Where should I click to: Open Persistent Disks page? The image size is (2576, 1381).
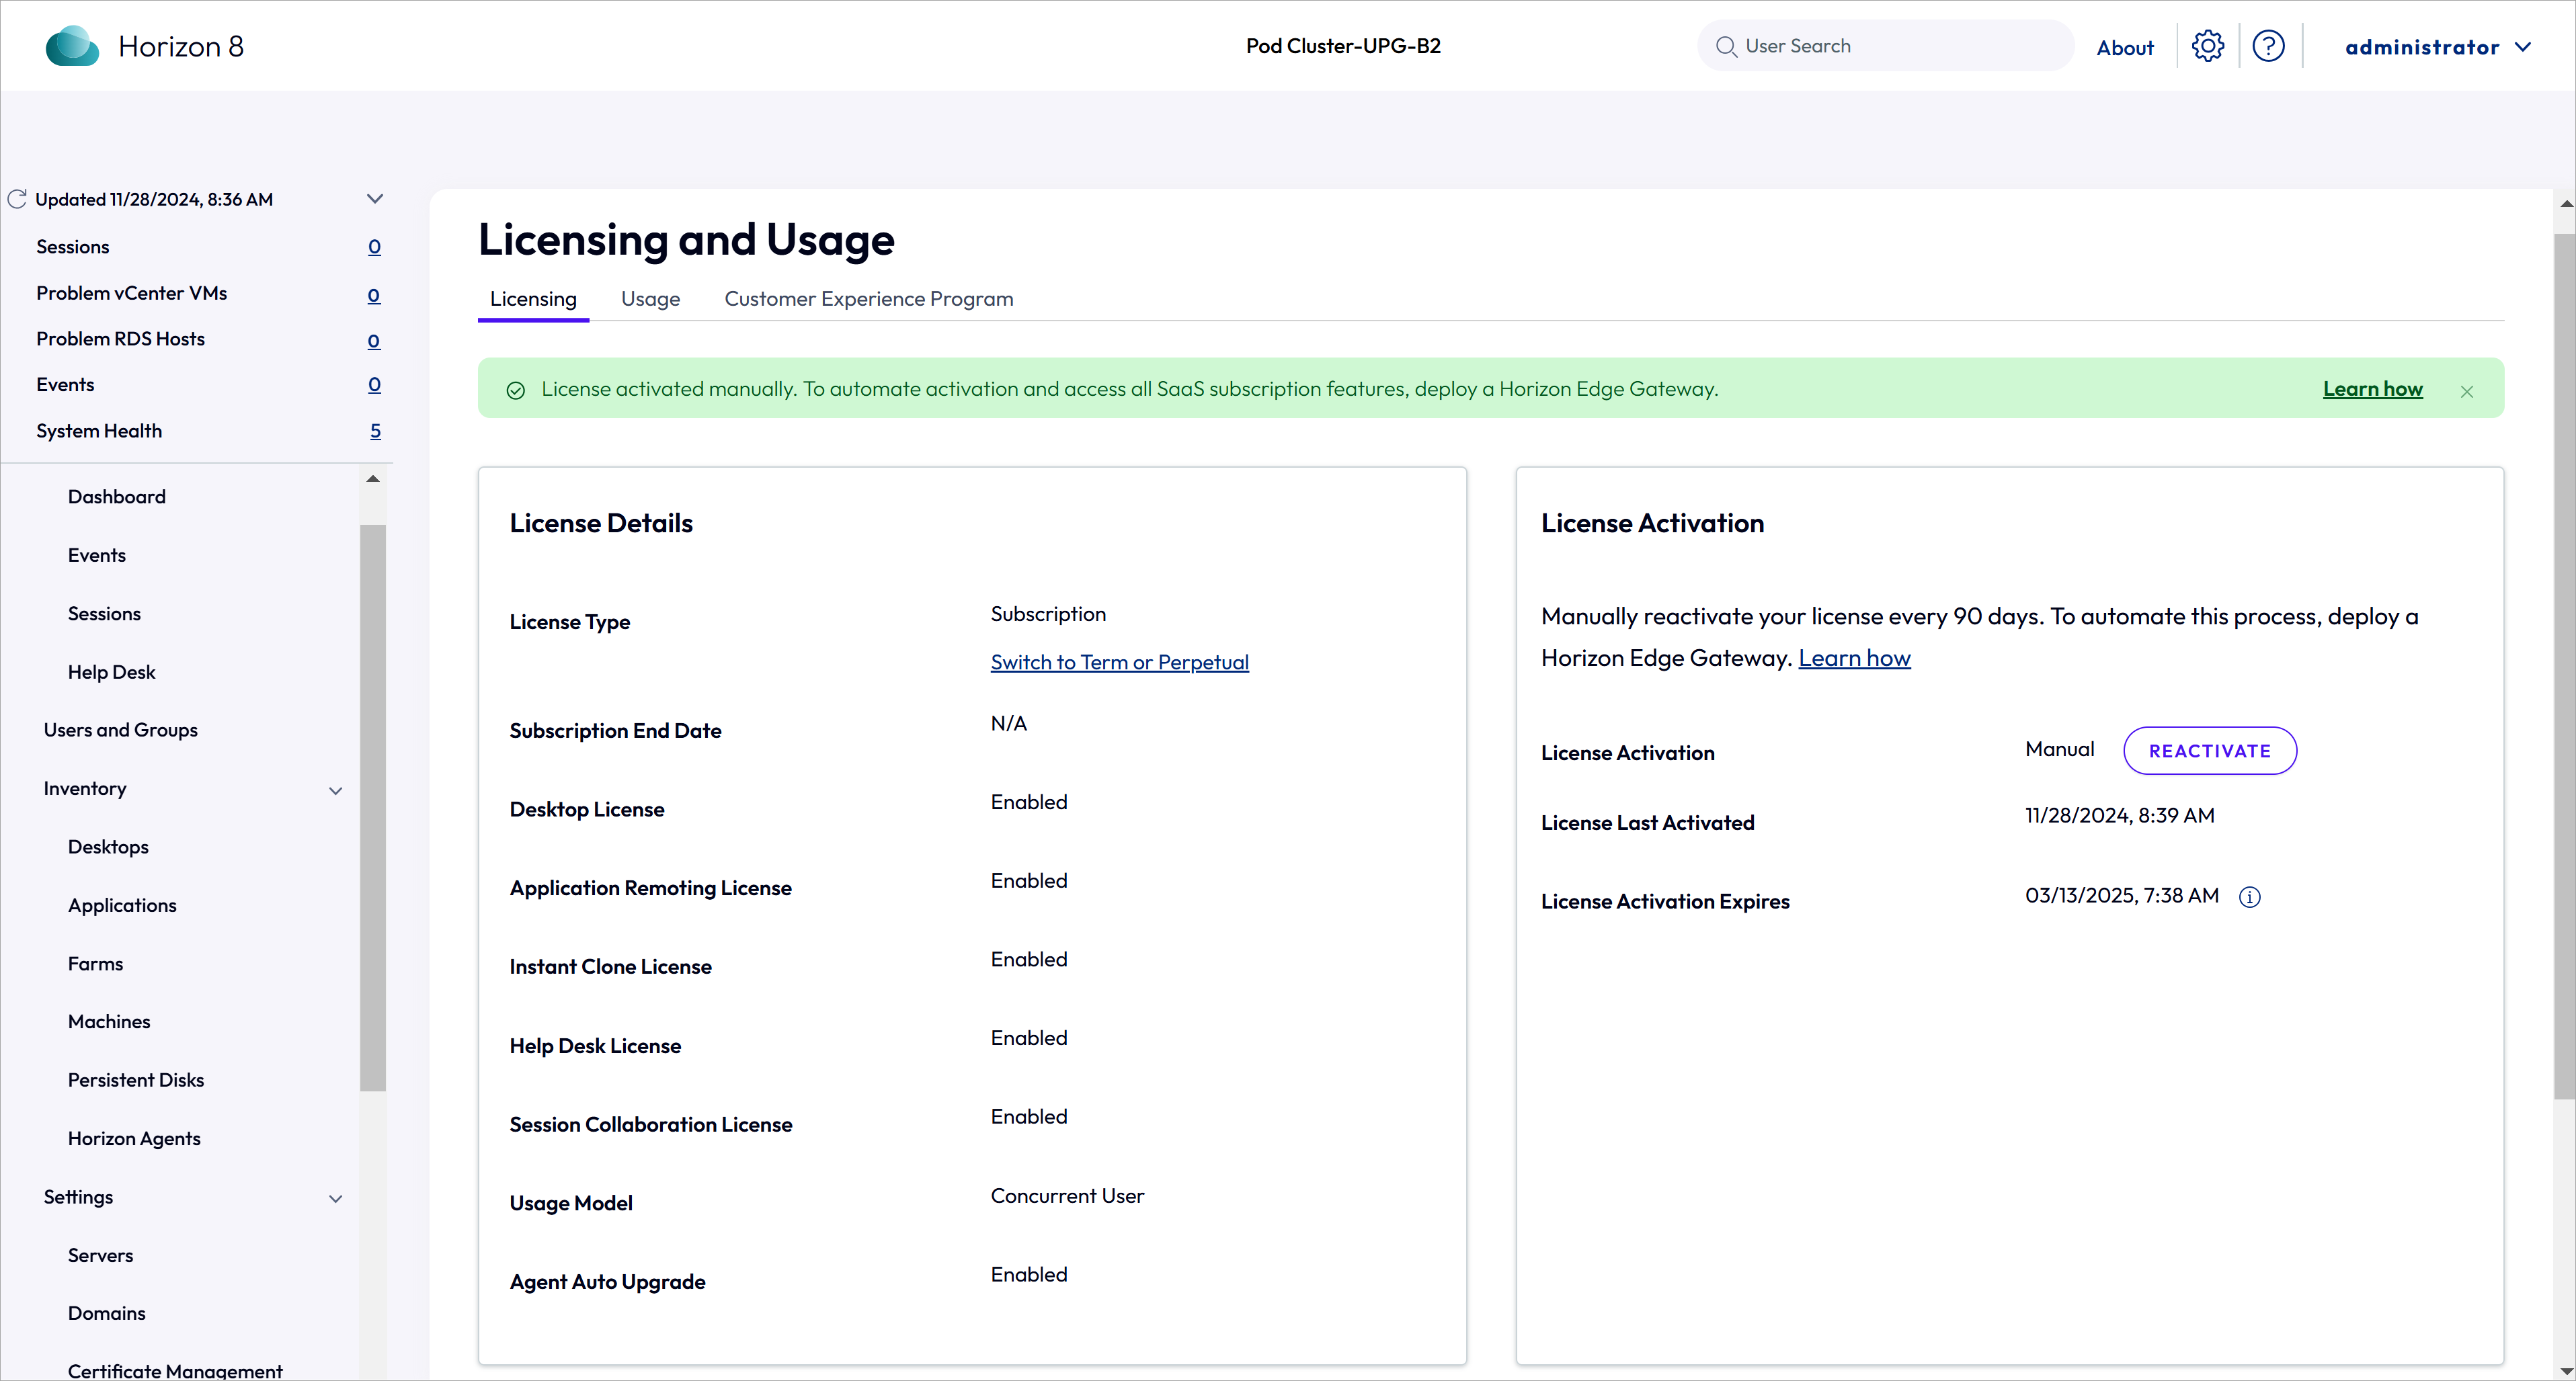coord(136,1080)
